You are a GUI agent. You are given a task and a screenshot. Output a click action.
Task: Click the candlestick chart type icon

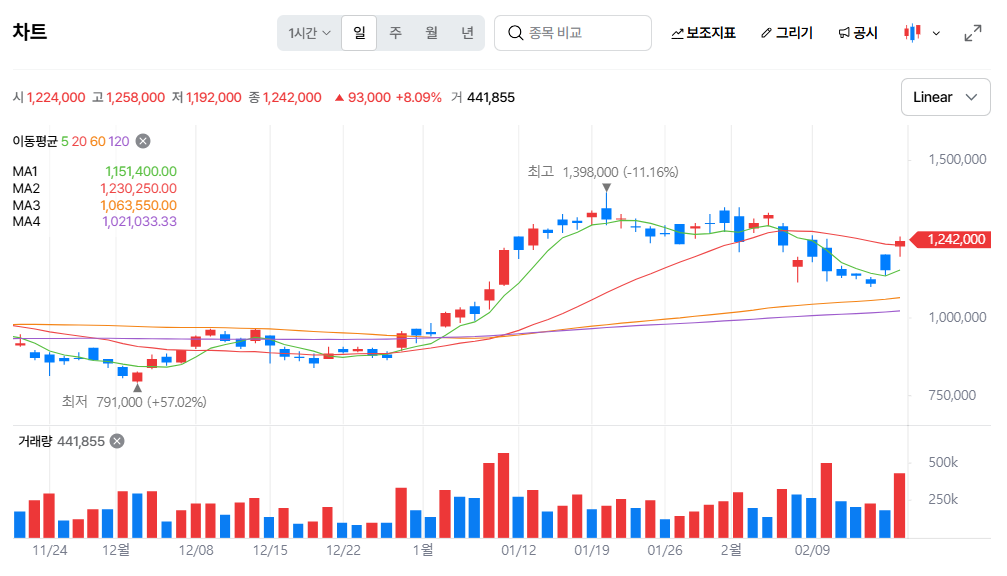coord(912,33)
